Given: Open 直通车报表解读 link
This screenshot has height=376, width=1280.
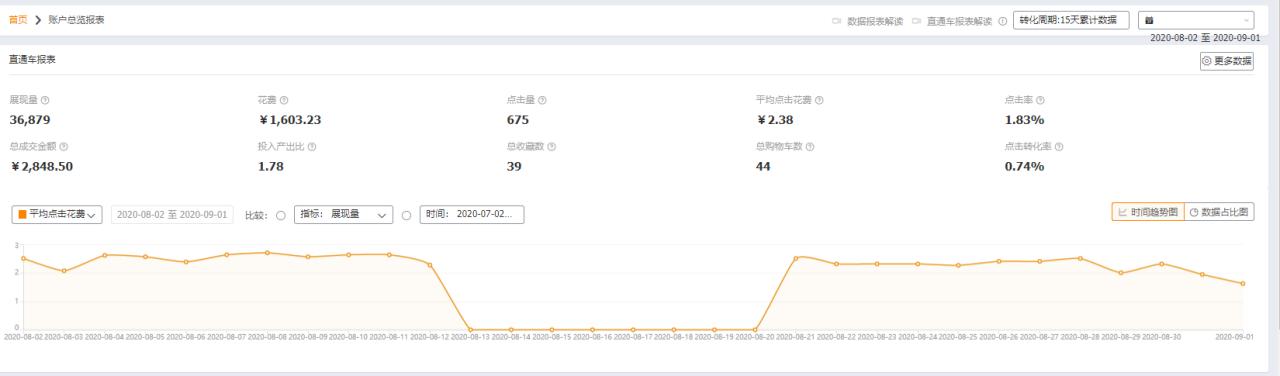Looking at the screenshot, I should [960, 21].
